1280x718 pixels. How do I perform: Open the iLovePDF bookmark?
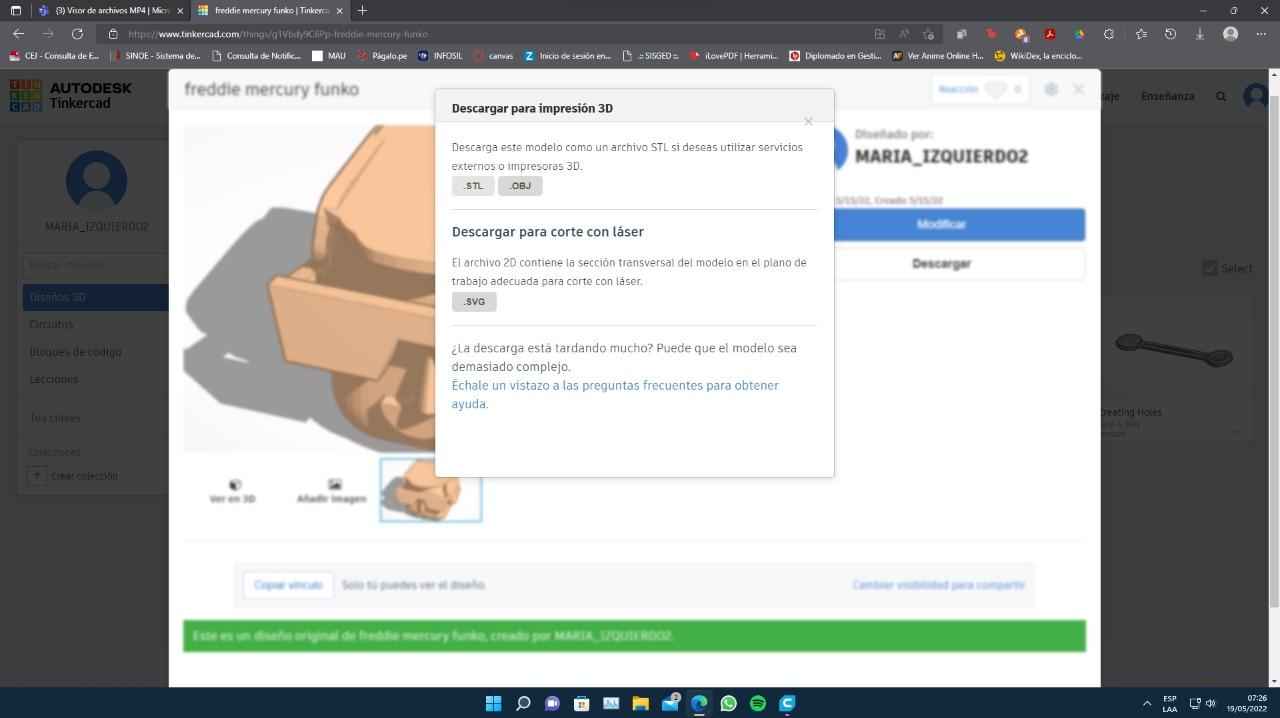(733, 56)
